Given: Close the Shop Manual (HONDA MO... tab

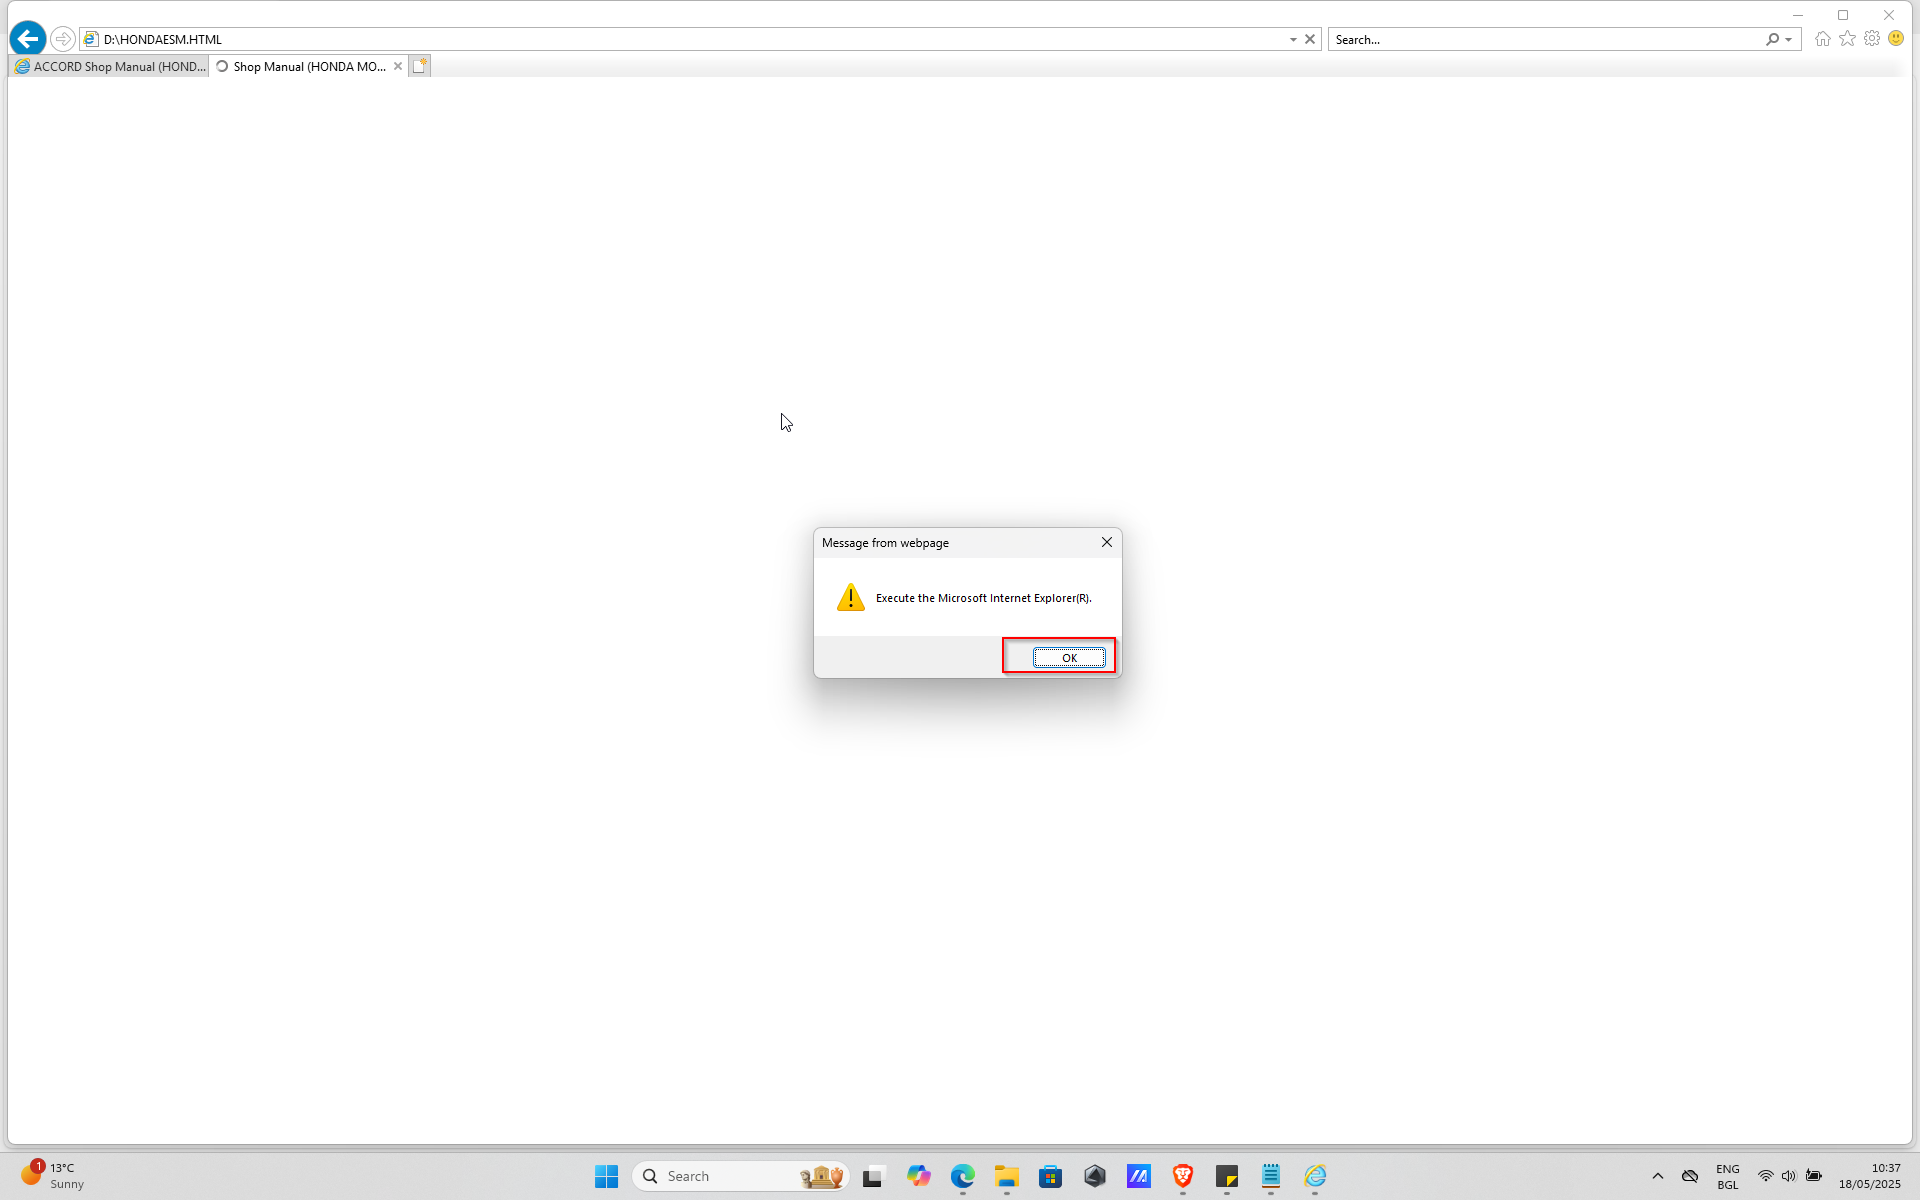Looking at the screenshot, I should pos(398,66).
